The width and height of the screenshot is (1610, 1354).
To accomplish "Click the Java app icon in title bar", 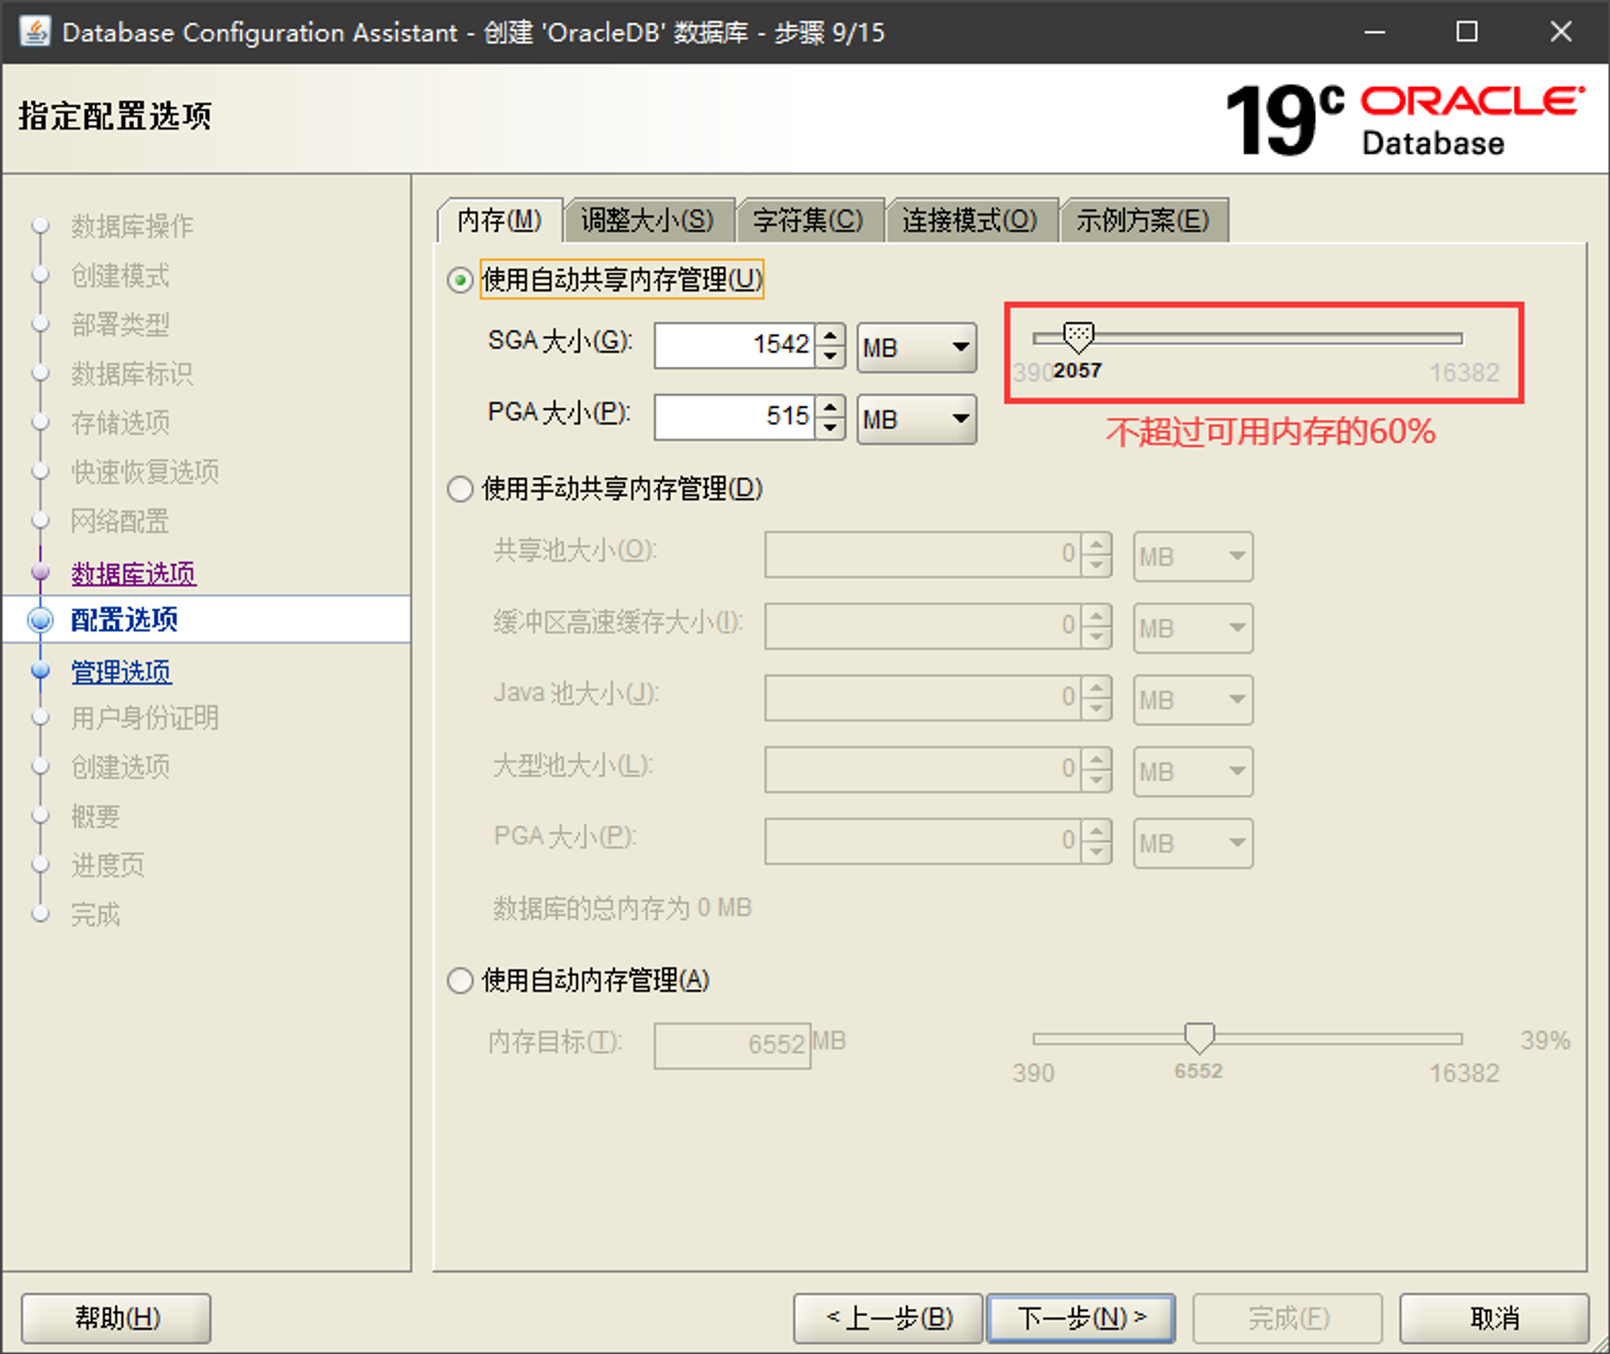I will click(x=35, y=31).
